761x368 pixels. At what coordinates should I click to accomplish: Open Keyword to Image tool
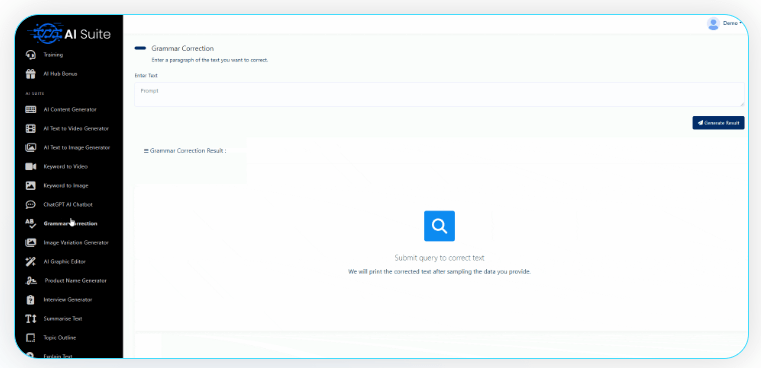coord(66,185)
